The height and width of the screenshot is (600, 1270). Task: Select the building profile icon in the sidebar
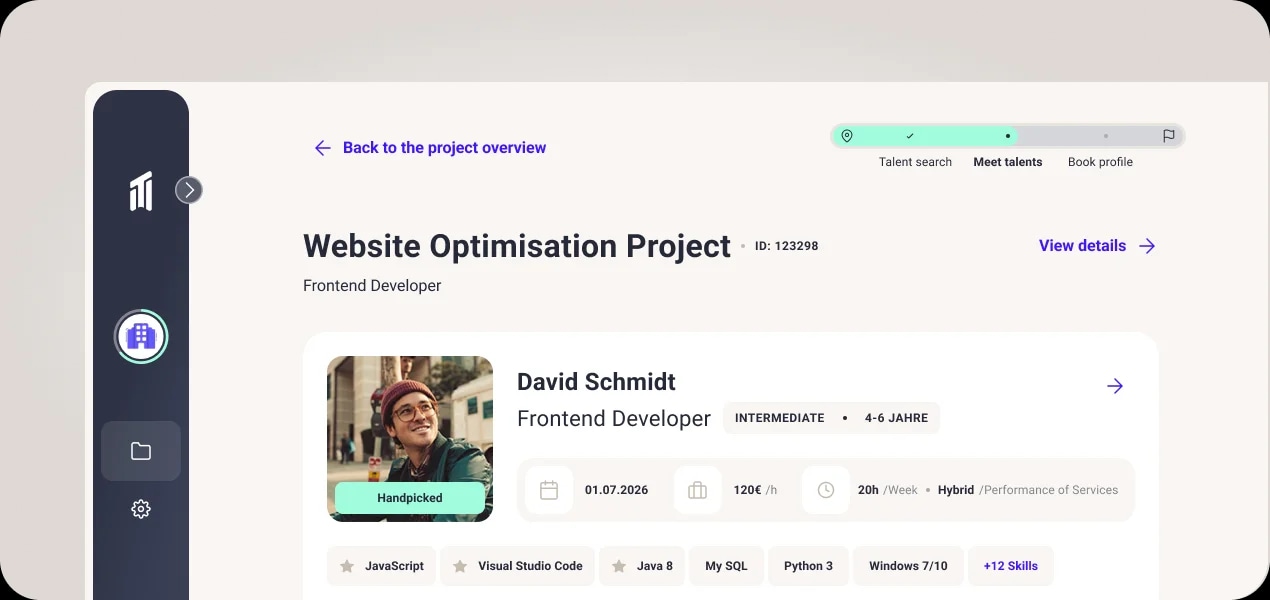[x=140, y=336]
